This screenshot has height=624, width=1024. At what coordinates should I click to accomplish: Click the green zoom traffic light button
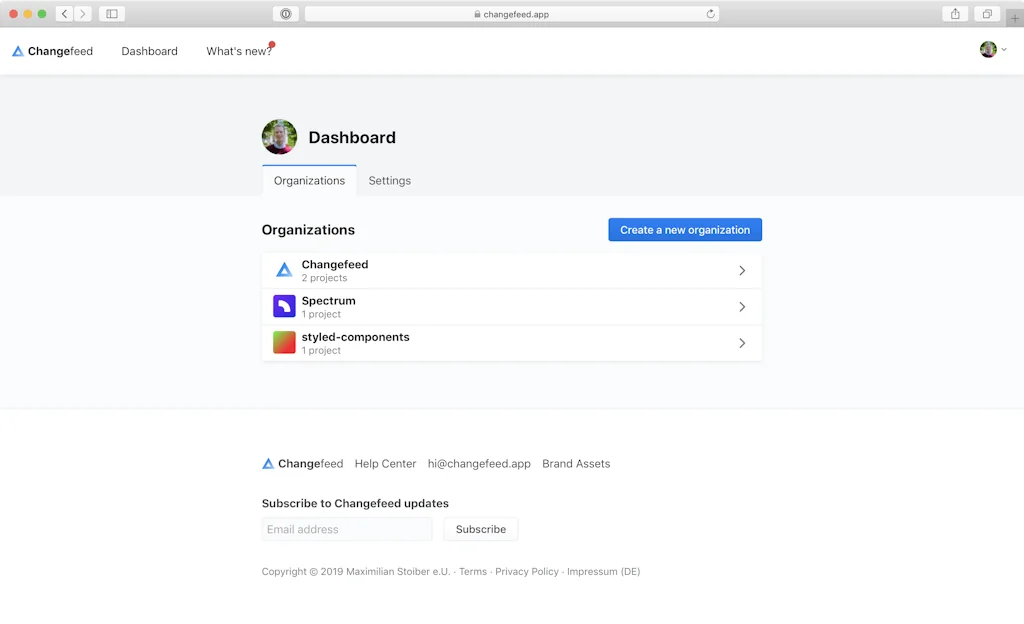(42, 14)
